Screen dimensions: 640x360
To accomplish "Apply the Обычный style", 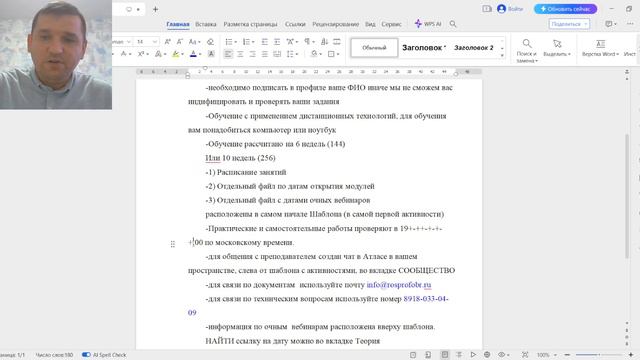I will pyautogui.click(x=374, y=48).
